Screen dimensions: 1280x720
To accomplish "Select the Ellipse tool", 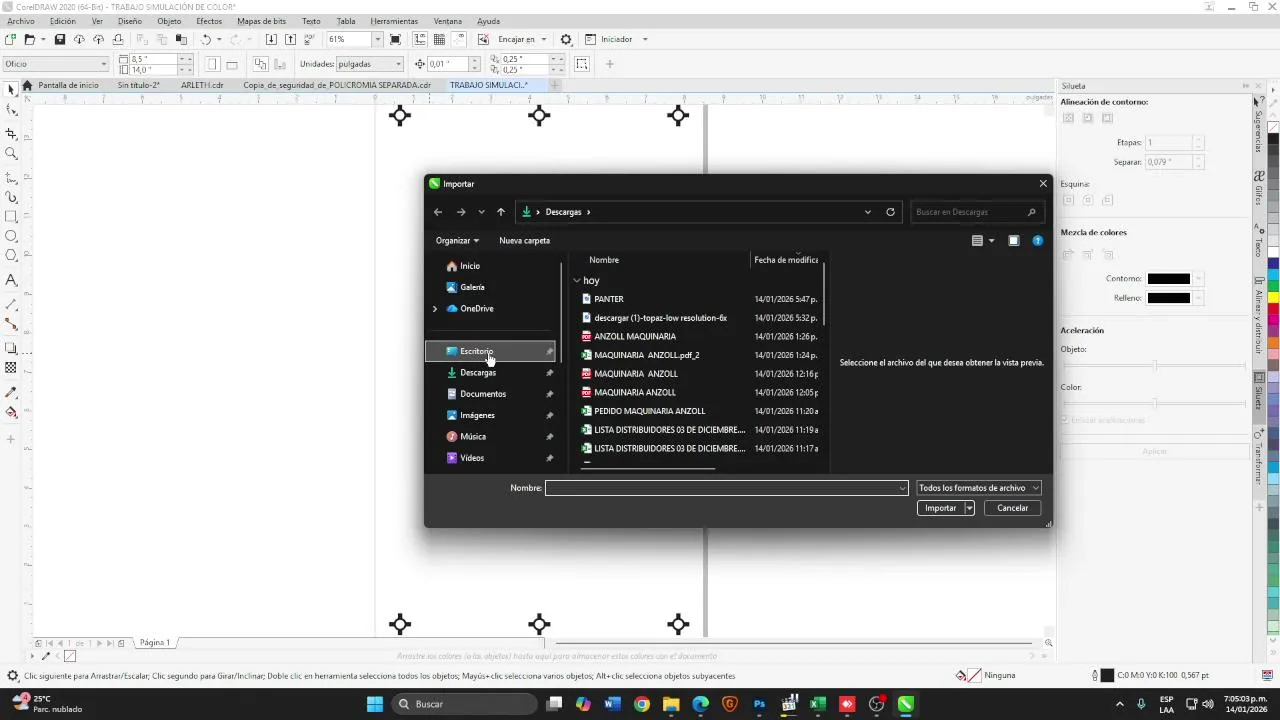I will [x=11, y=236].
